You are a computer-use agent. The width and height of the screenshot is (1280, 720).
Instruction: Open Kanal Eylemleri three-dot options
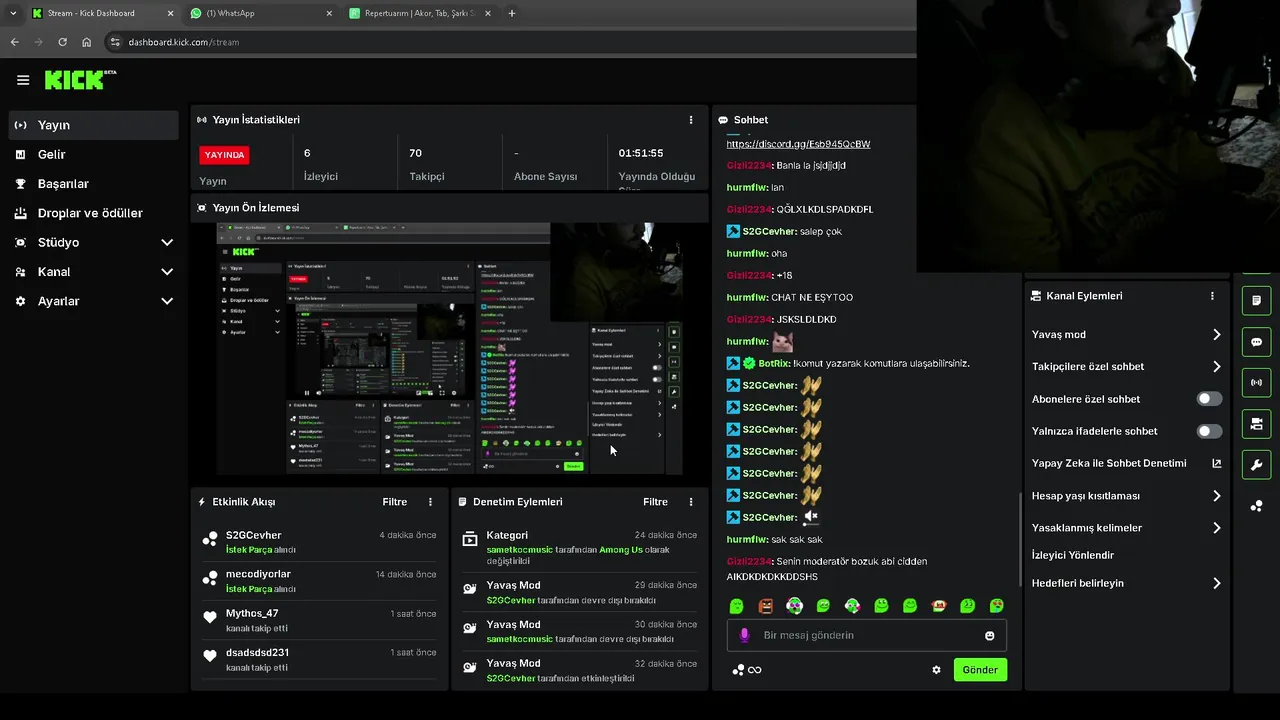1213,296
